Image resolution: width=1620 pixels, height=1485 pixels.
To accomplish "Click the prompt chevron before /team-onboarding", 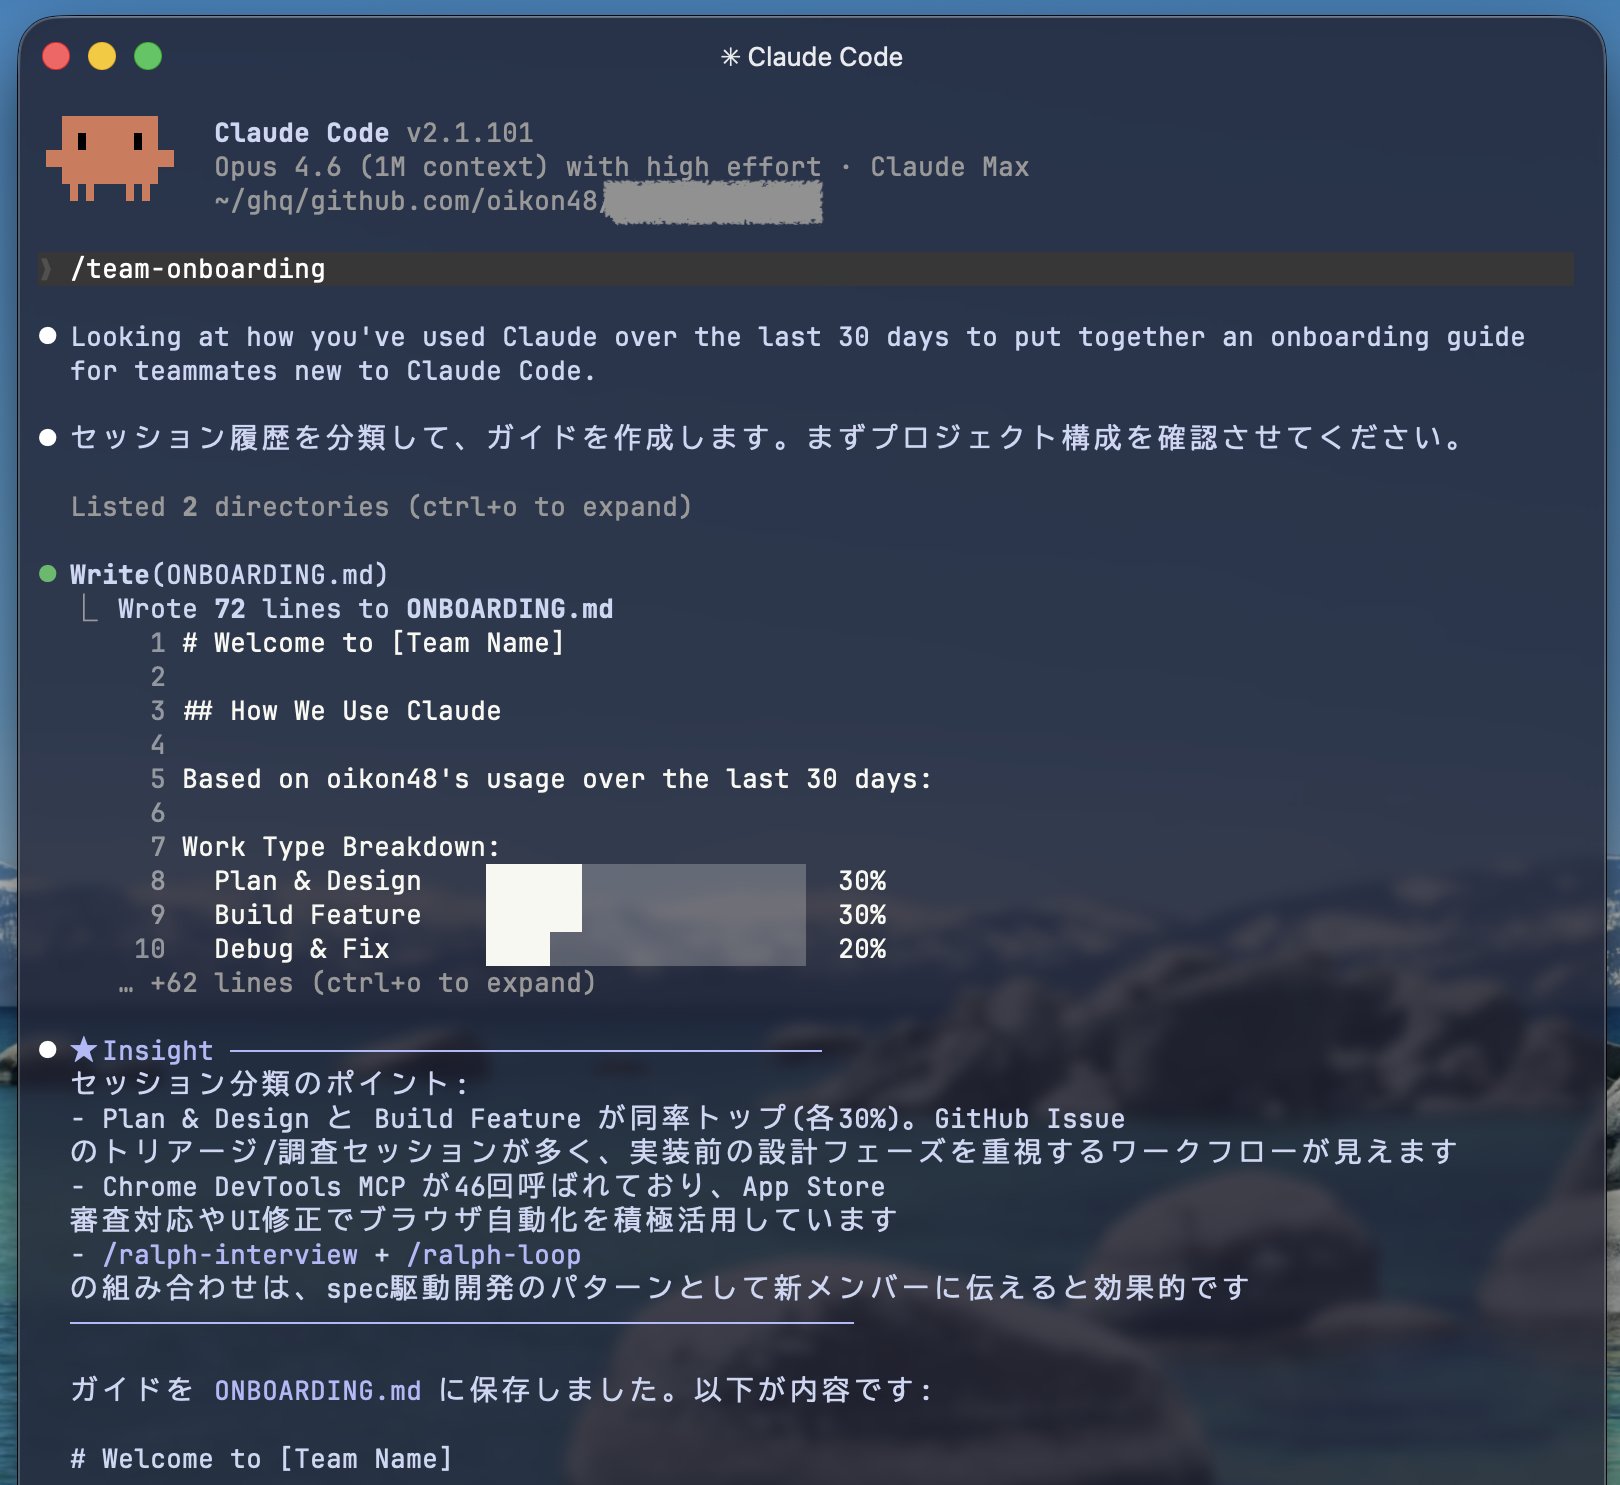I will point(46,269).
